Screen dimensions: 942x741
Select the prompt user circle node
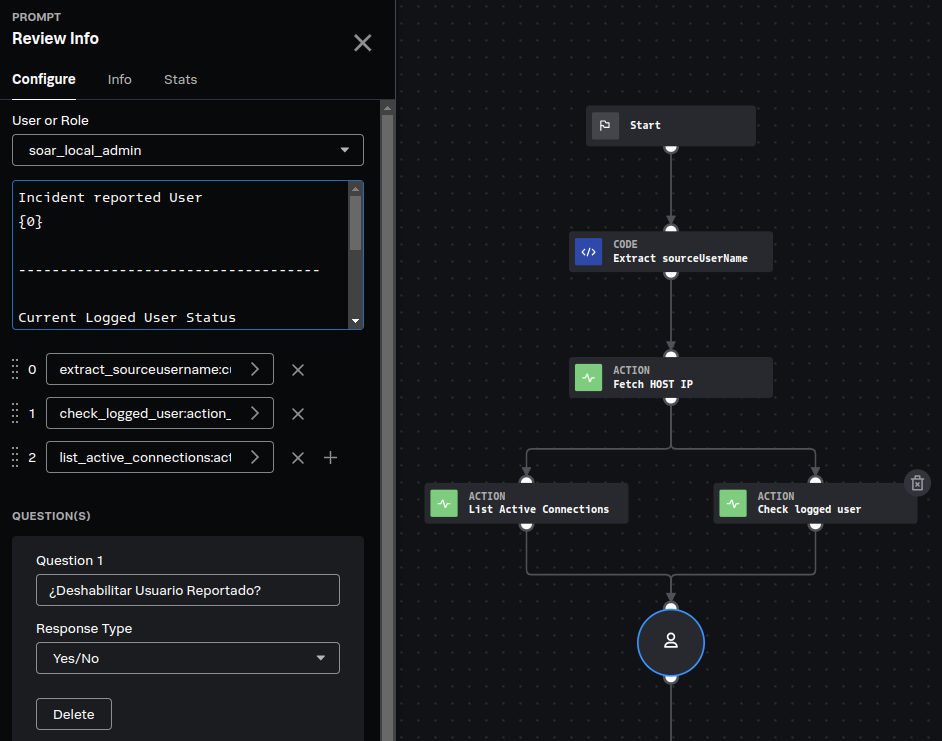pyautogui.click(x=671, y=642)
